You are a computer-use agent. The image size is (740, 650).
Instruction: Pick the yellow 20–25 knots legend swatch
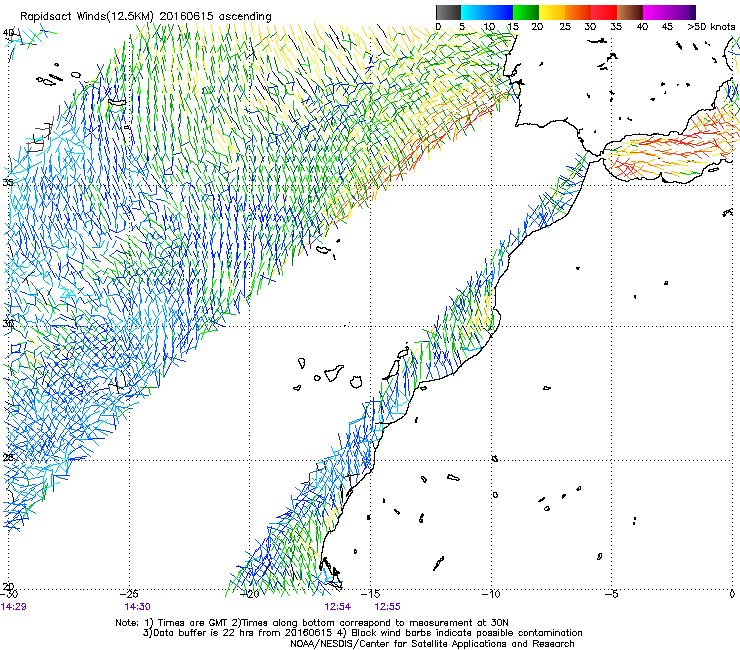tap(552, 12)
